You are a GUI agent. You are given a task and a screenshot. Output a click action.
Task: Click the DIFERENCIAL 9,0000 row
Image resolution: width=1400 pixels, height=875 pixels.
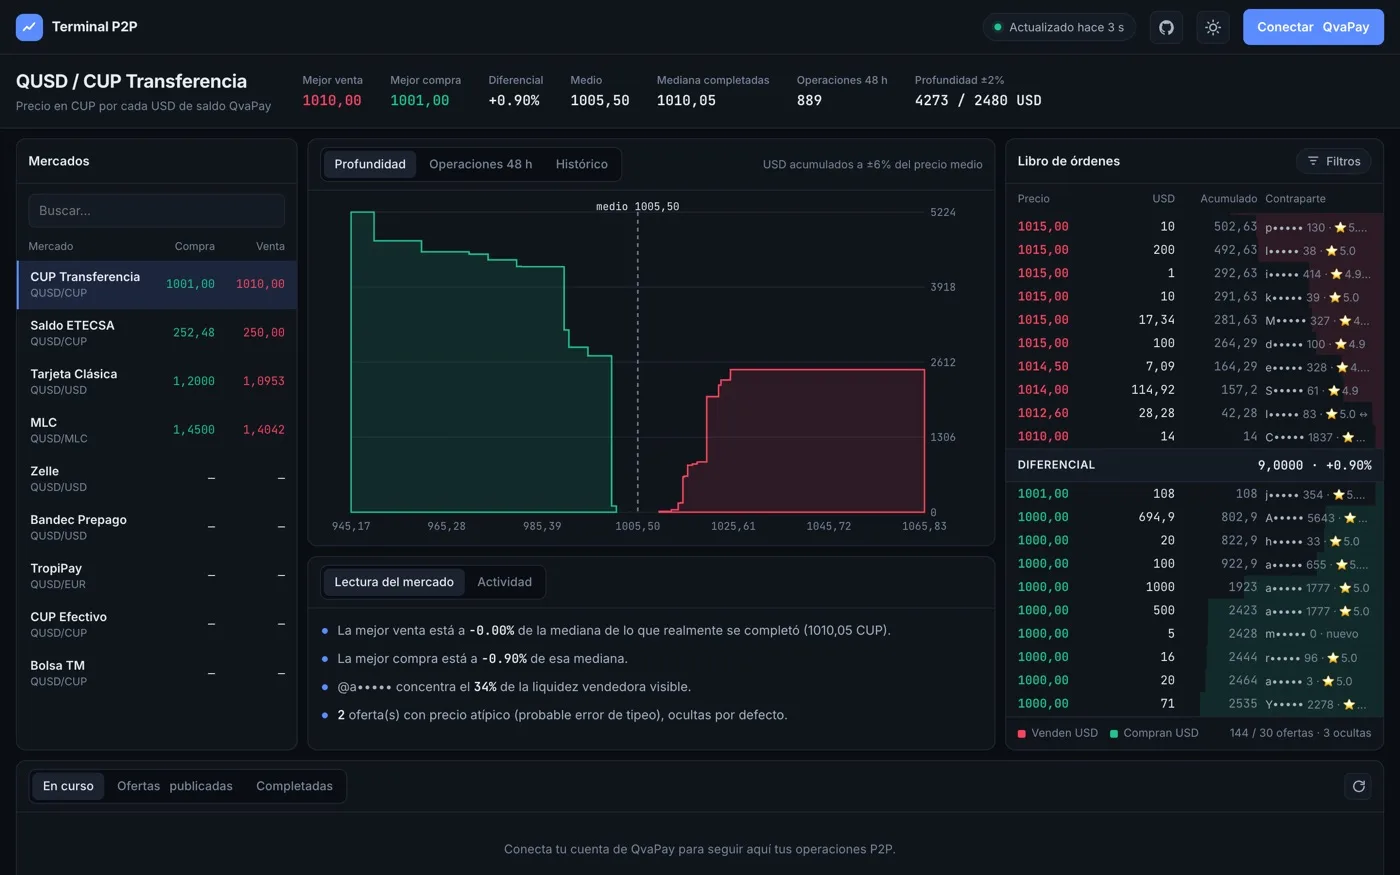point(1195,465)
